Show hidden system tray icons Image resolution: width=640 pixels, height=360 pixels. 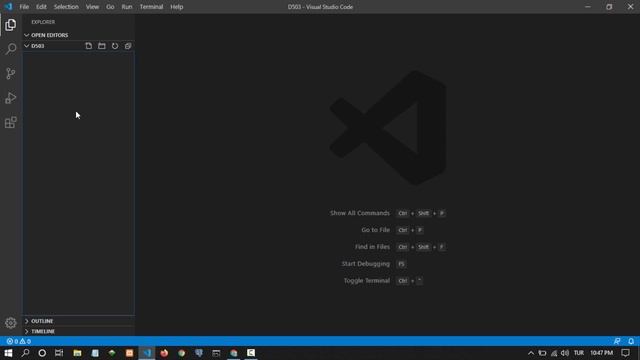pyautogui.click(x=531, y=353)
